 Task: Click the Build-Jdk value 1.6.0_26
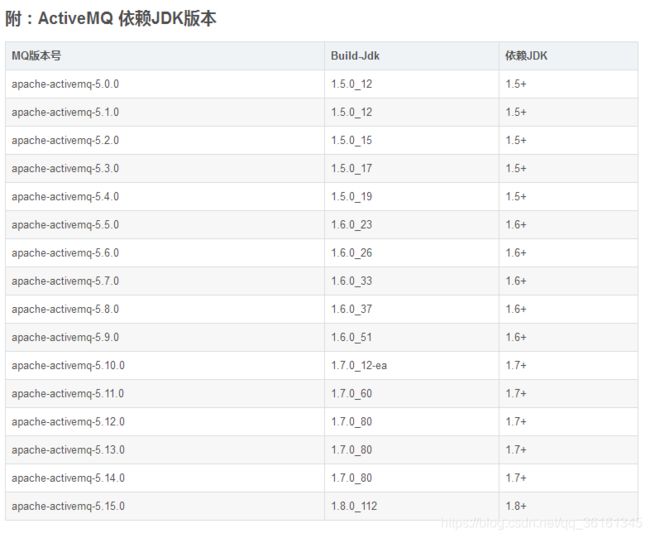352,253
